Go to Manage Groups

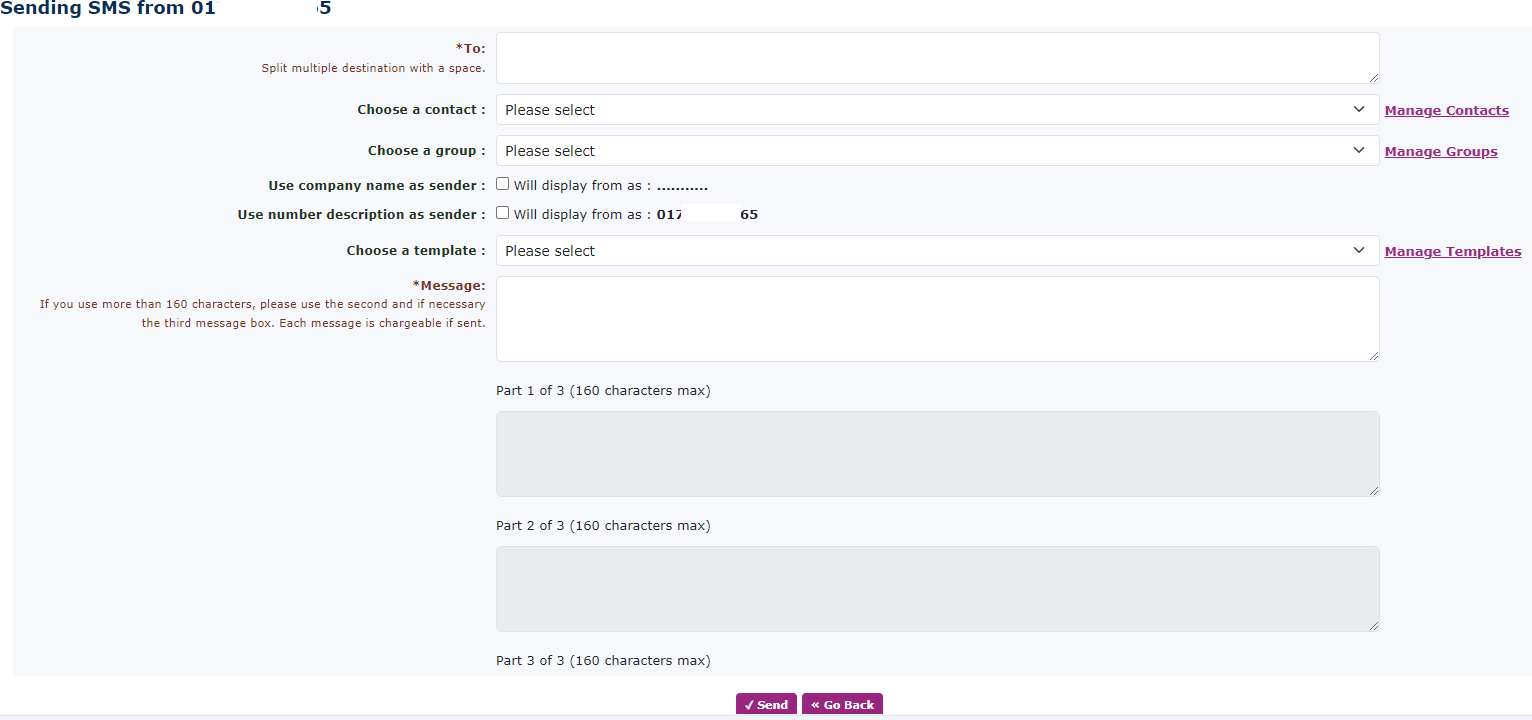click(x=1441, y=152)
